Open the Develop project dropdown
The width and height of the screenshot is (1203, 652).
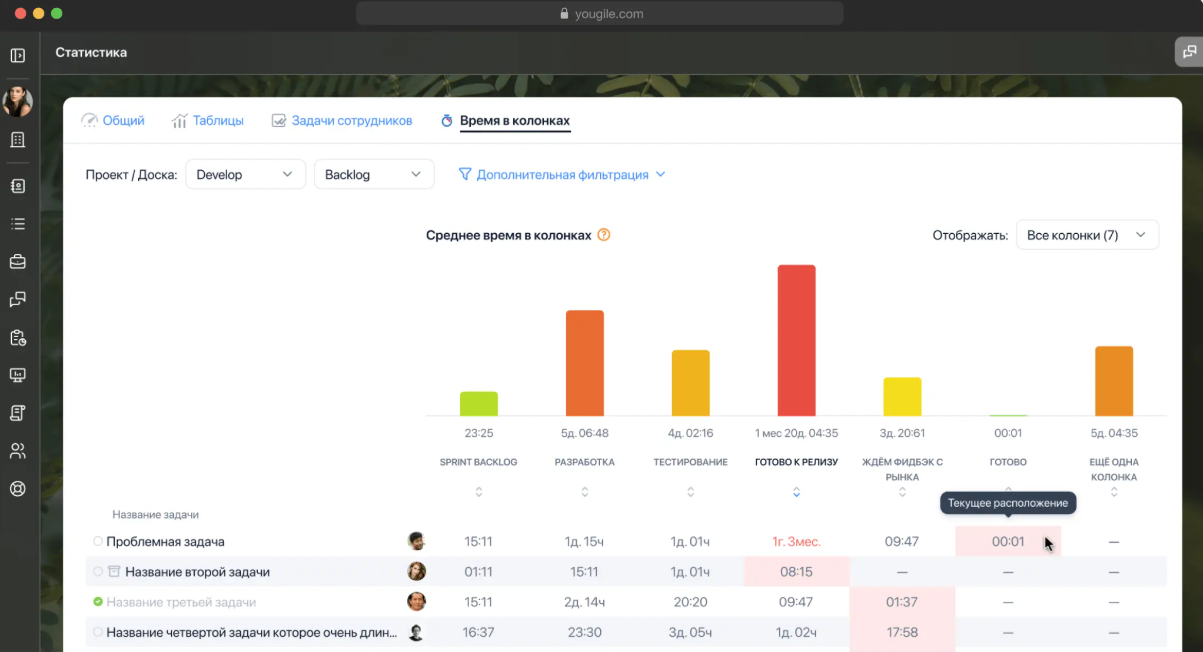pos(245,174)
